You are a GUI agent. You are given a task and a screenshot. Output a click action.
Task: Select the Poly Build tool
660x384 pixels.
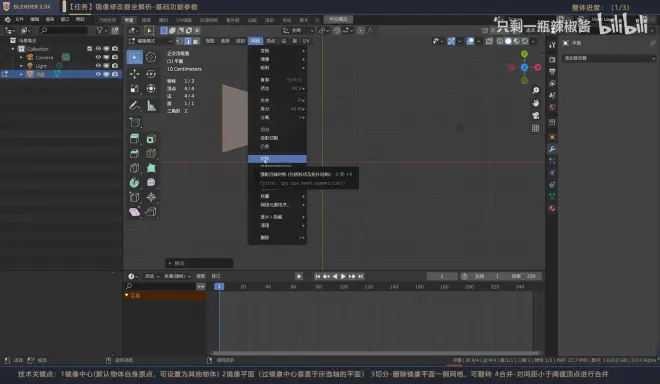pyautogui.click(x=151, y=168)
